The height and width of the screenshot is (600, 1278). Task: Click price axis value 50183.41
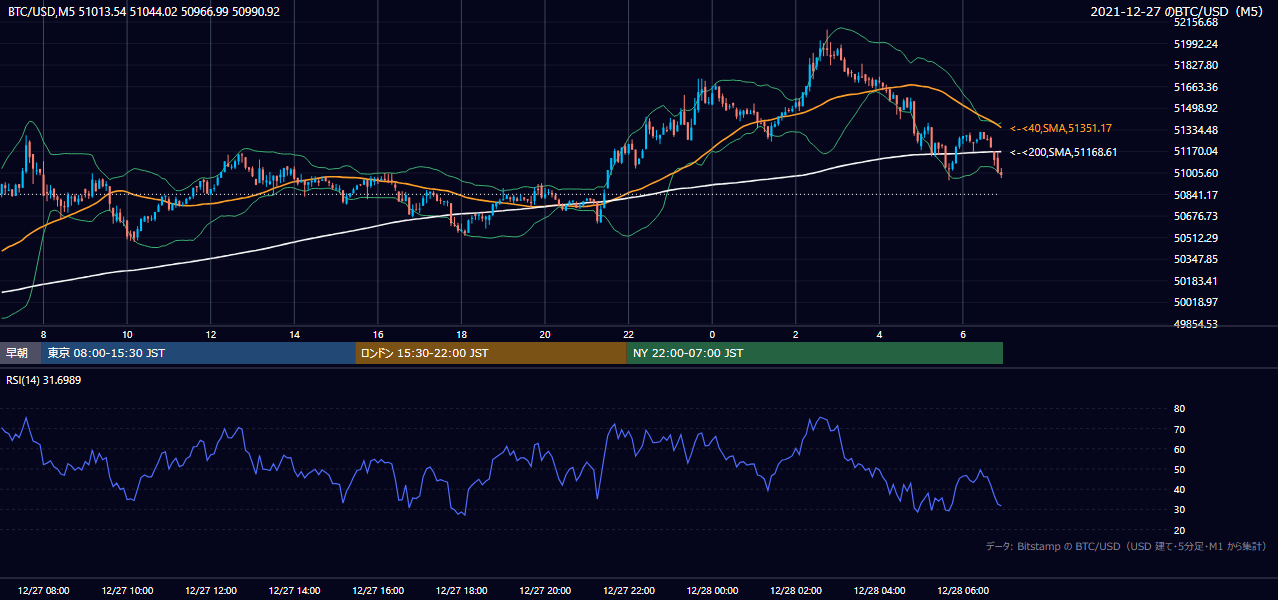[x=1195, y=281]
